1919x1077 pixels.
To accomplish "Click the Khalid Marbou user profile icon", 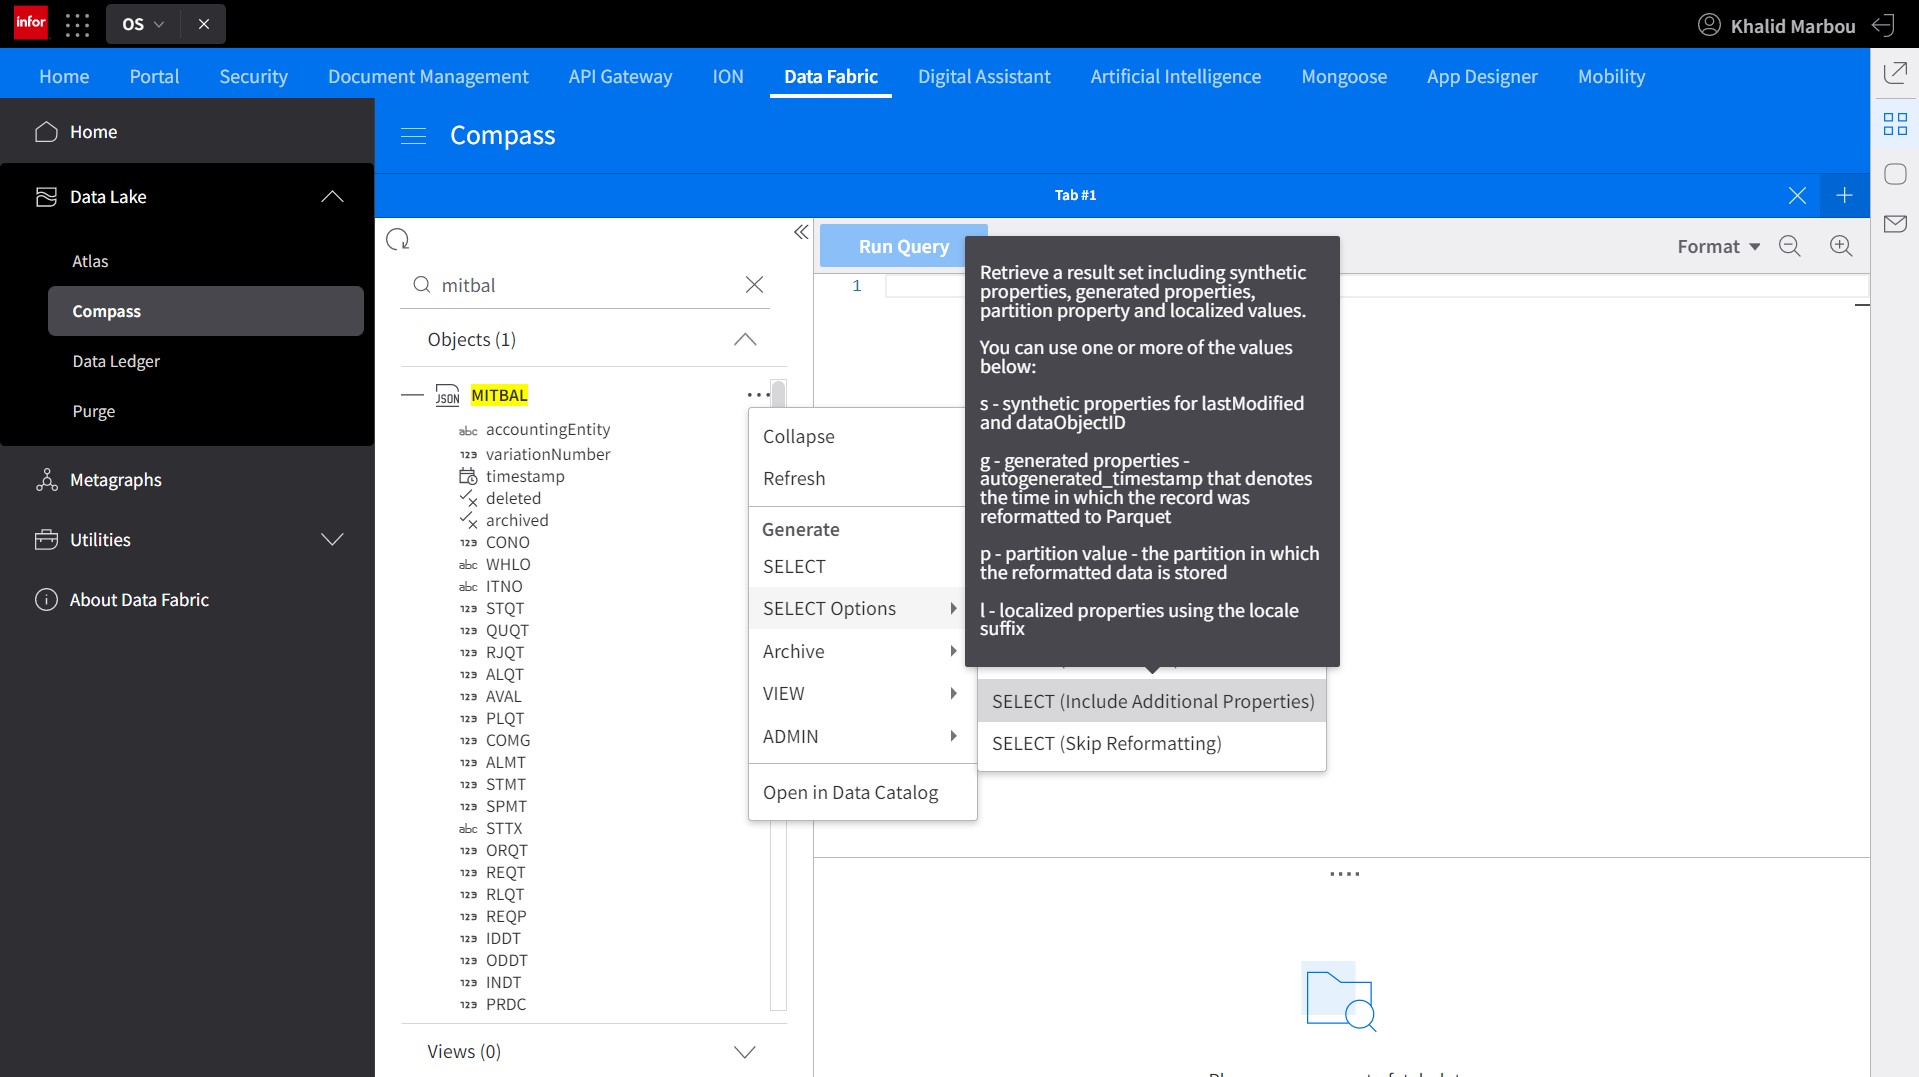I will 1709,25.
